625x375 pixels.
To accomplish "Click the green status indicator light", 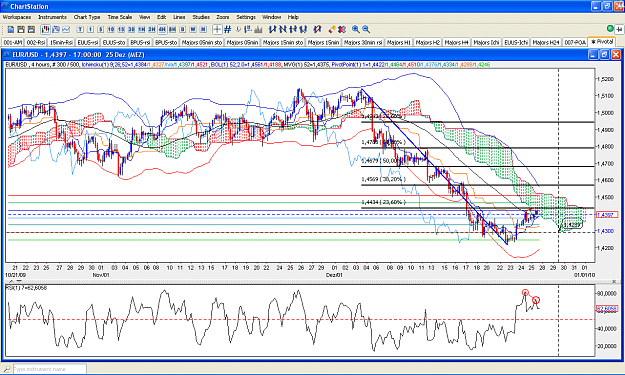I will (610, 29).
